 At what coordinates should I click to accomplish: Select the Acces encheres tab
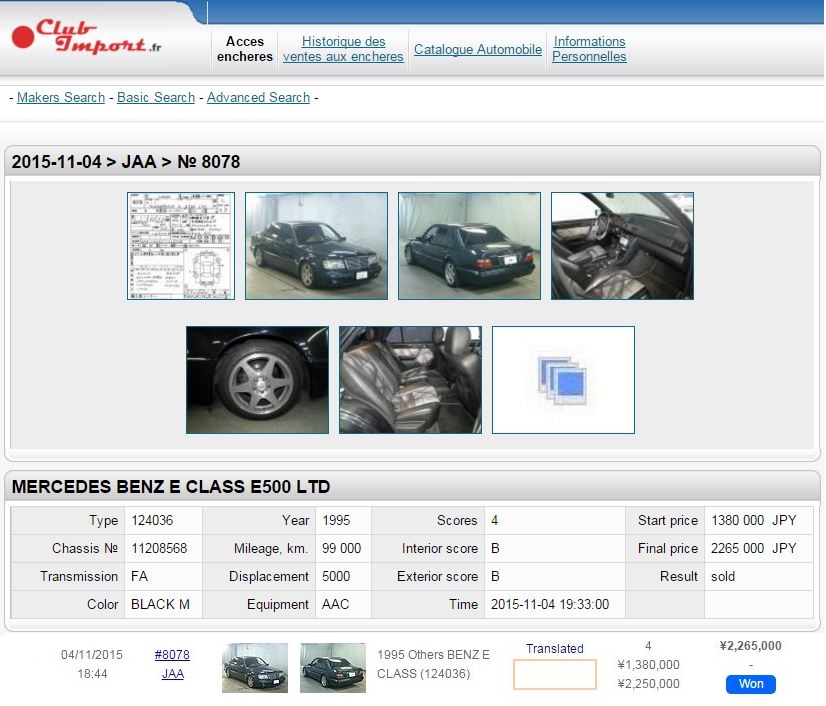[x=245, y=49]
